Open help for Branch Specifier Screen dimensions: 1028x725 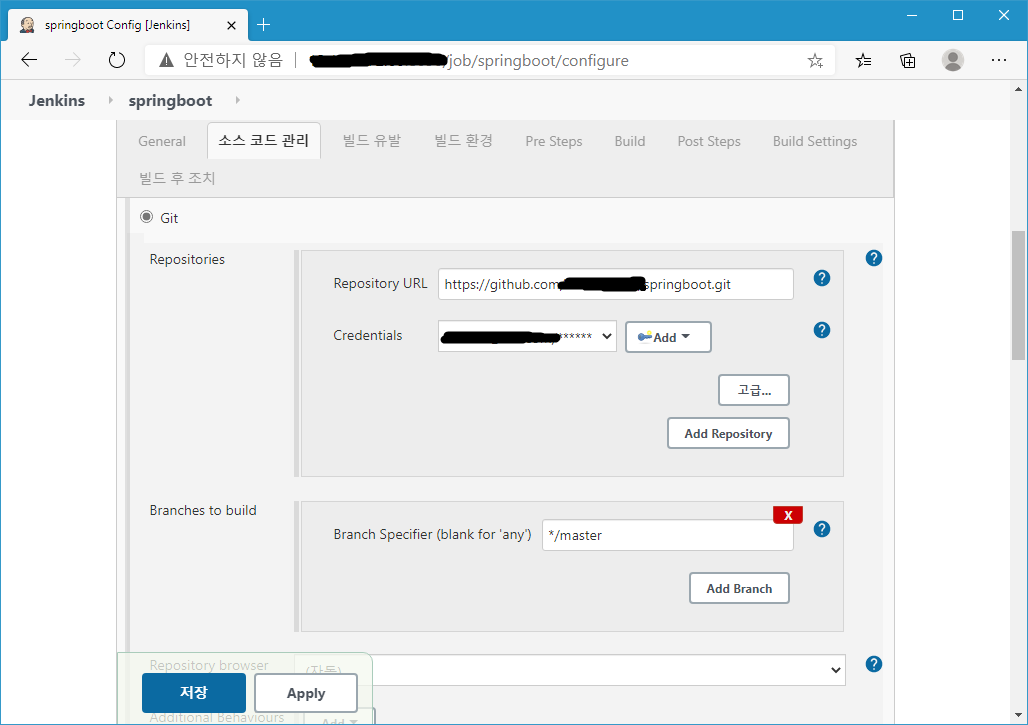(821, 529)
